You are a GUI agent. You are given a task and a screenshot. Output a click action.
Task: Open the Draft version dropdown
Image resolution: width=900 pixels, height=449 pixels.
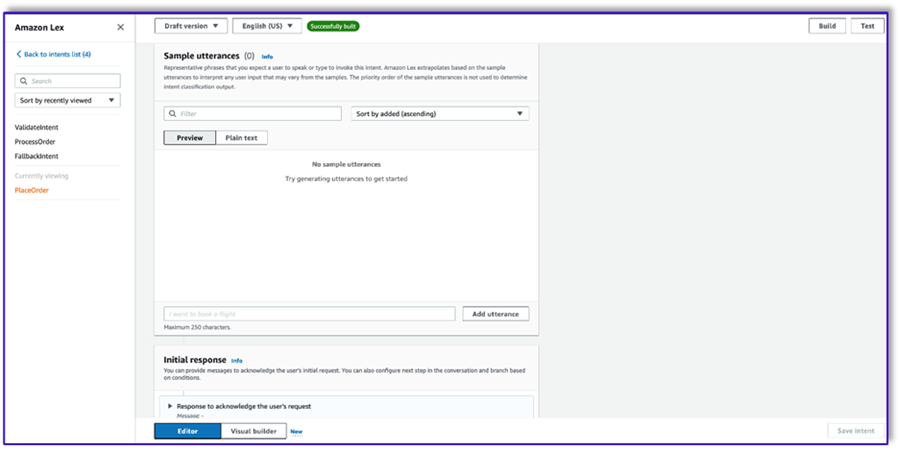tap(191, 26)
